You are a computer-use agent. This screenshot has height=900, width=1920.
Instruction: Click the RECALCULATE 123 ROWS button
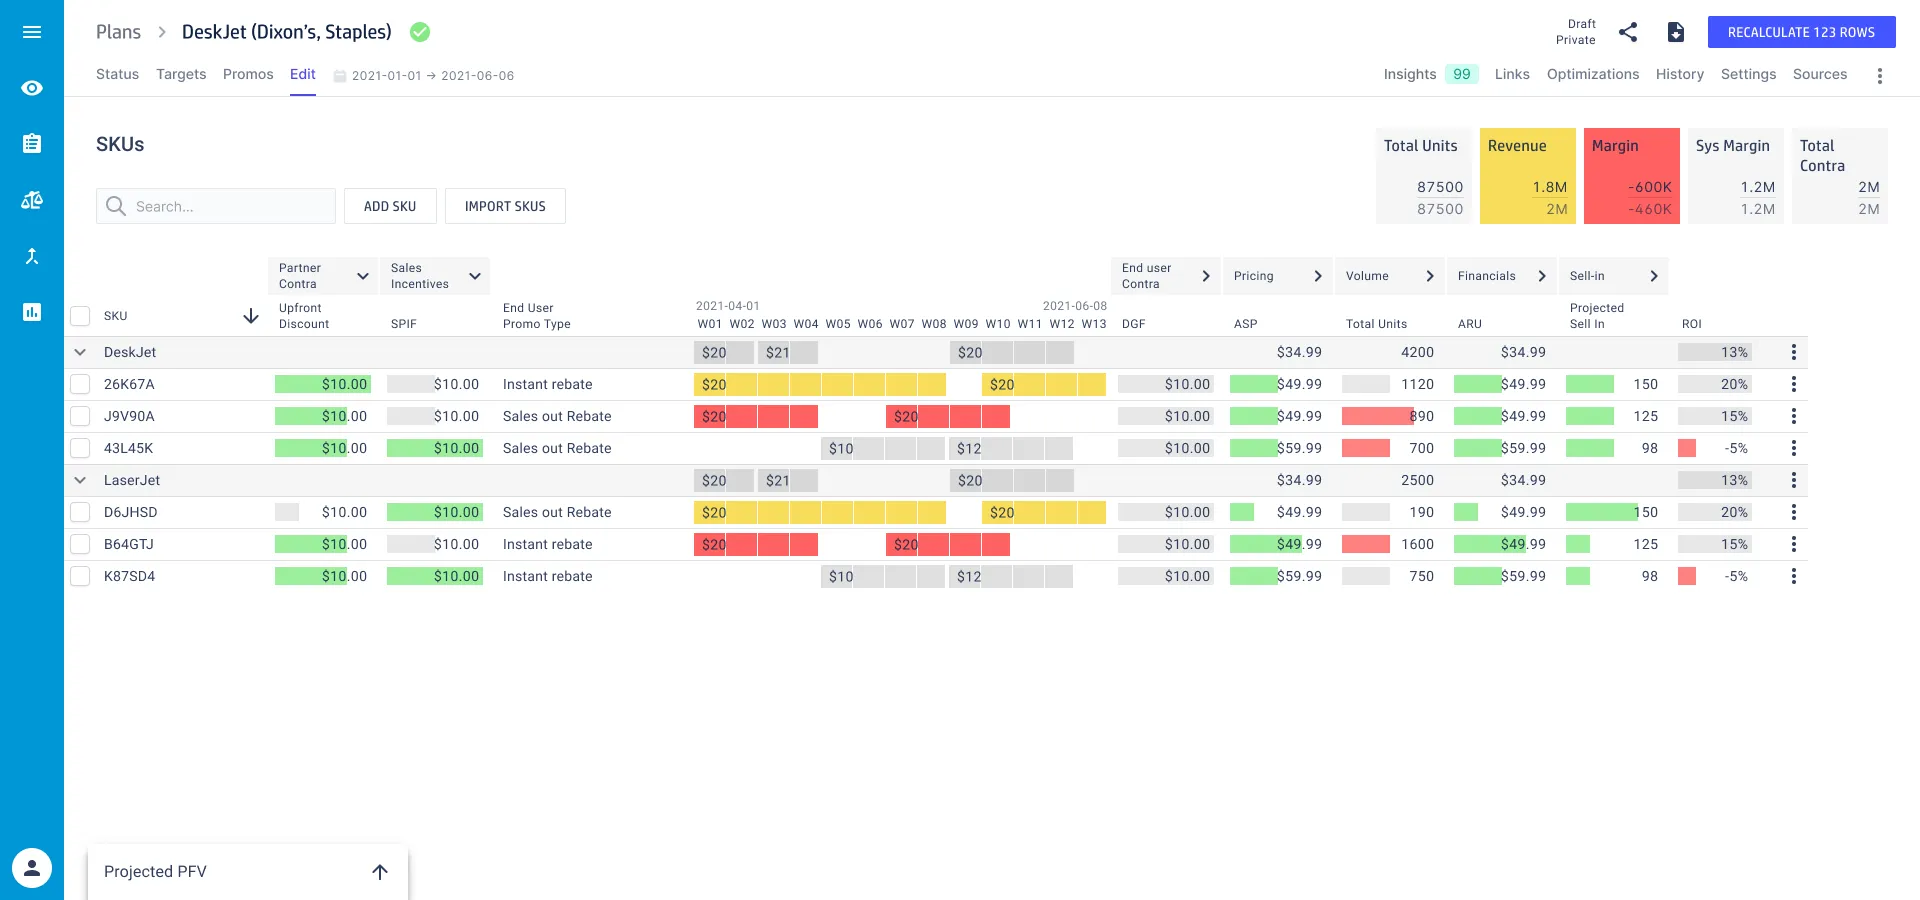1801,31
